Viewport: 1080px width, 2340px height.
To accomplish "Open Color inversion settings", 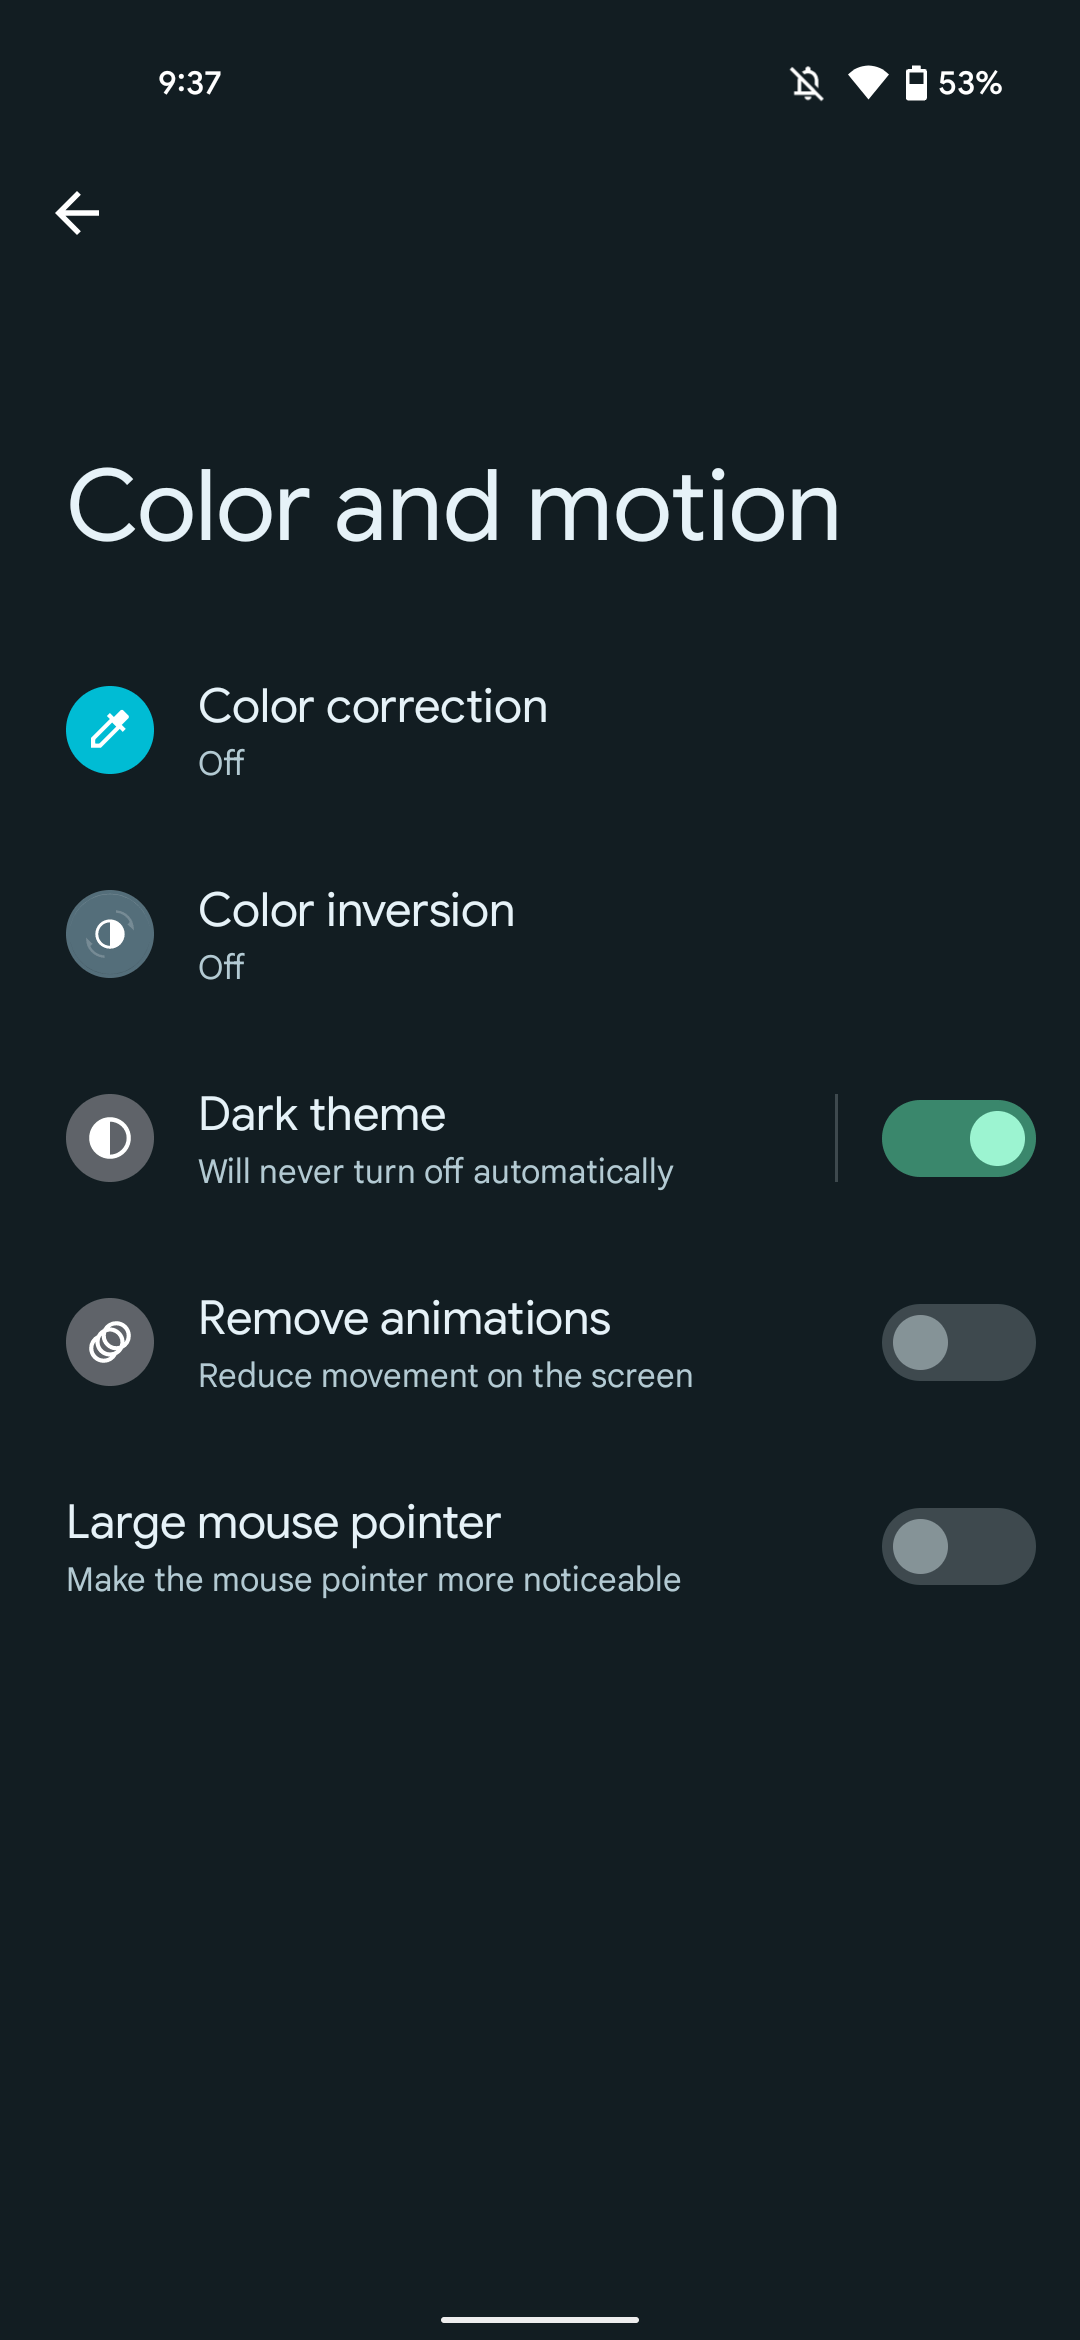I will (x=540, y=934).
